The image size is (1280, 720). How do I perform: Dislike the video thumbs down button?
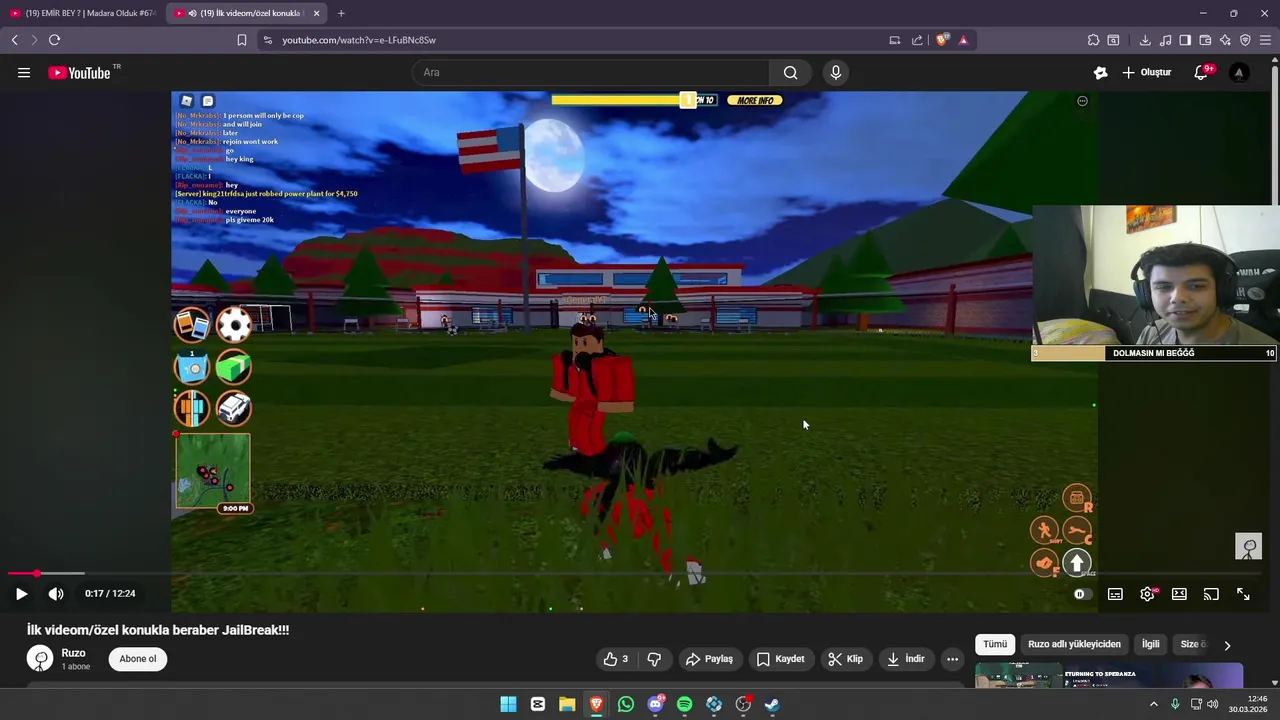[x=654, y=659]
